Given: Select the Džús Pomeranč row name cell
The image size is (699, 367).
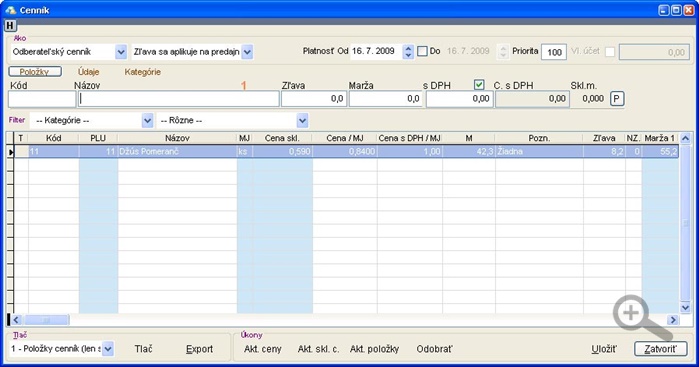Looking at the screenshot, I should (x=177, y=152).
